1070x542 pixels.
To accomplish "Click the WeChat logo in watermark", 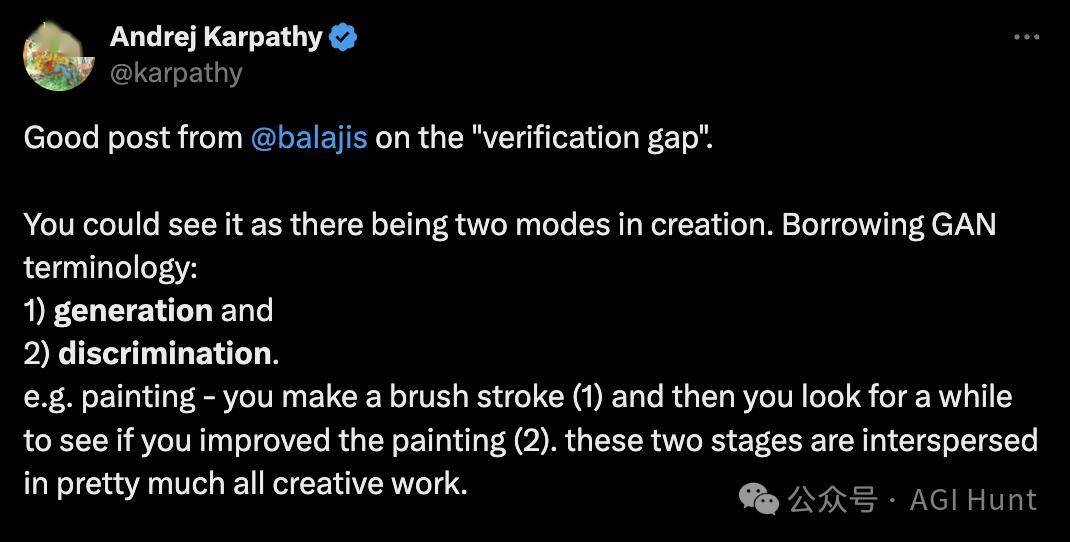I will tap(758, 500).
